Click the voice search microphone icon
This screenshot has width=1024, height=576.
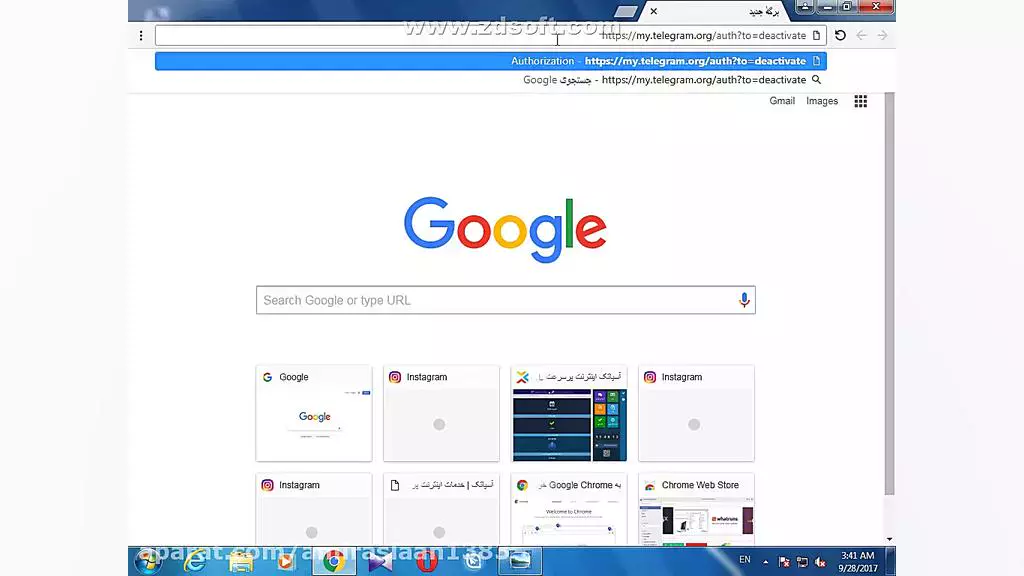click(x=744, y=300)
